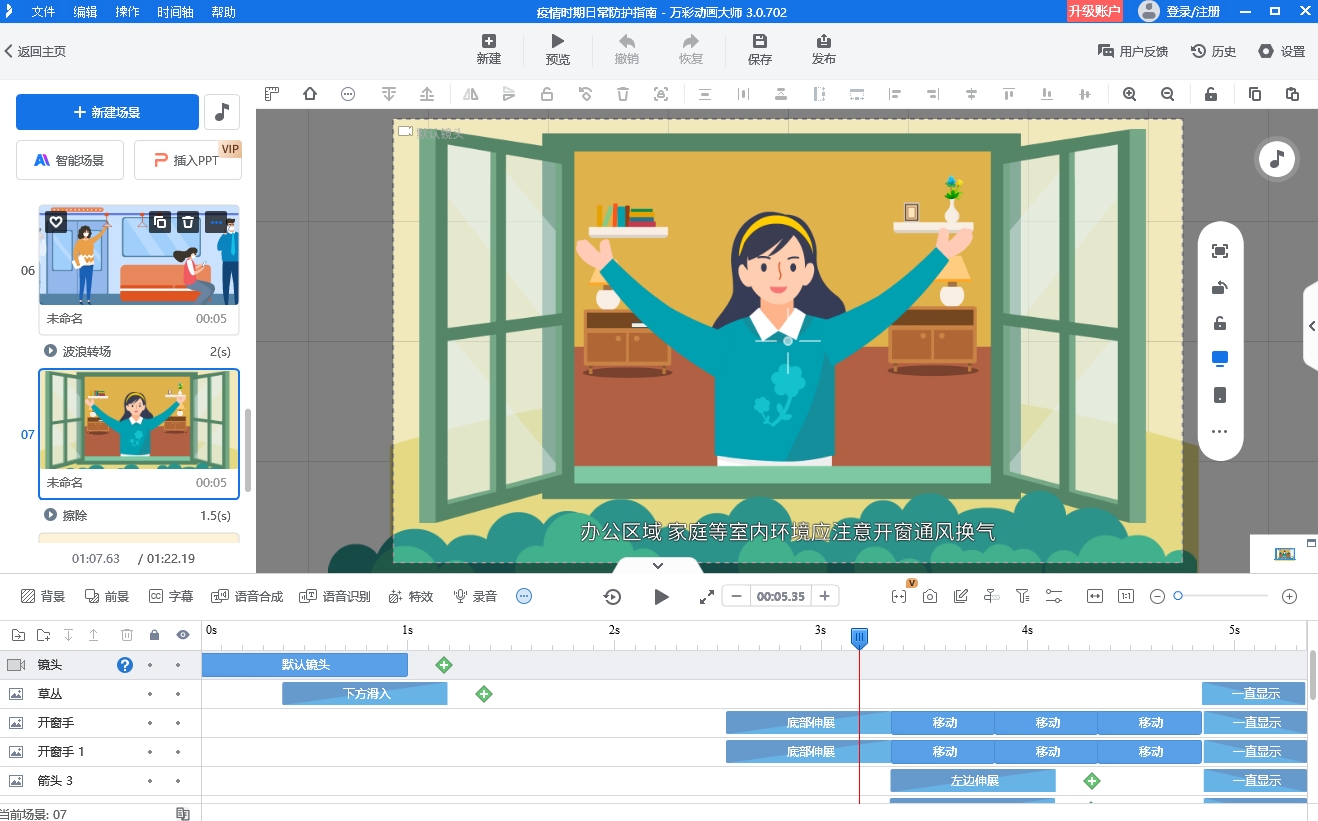This screenshot has width=1318, height=821.
Task: Click the 新建场景 button
Action: 106,112
